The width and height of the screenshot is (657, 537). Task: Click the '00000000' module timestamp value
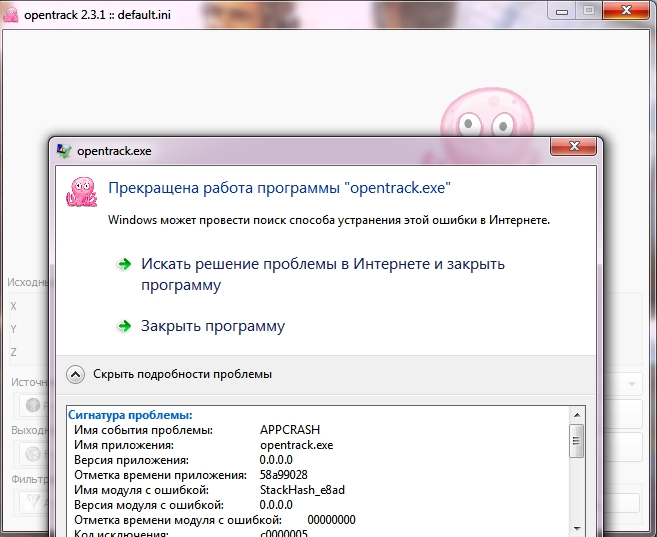(x=331, y=520)
